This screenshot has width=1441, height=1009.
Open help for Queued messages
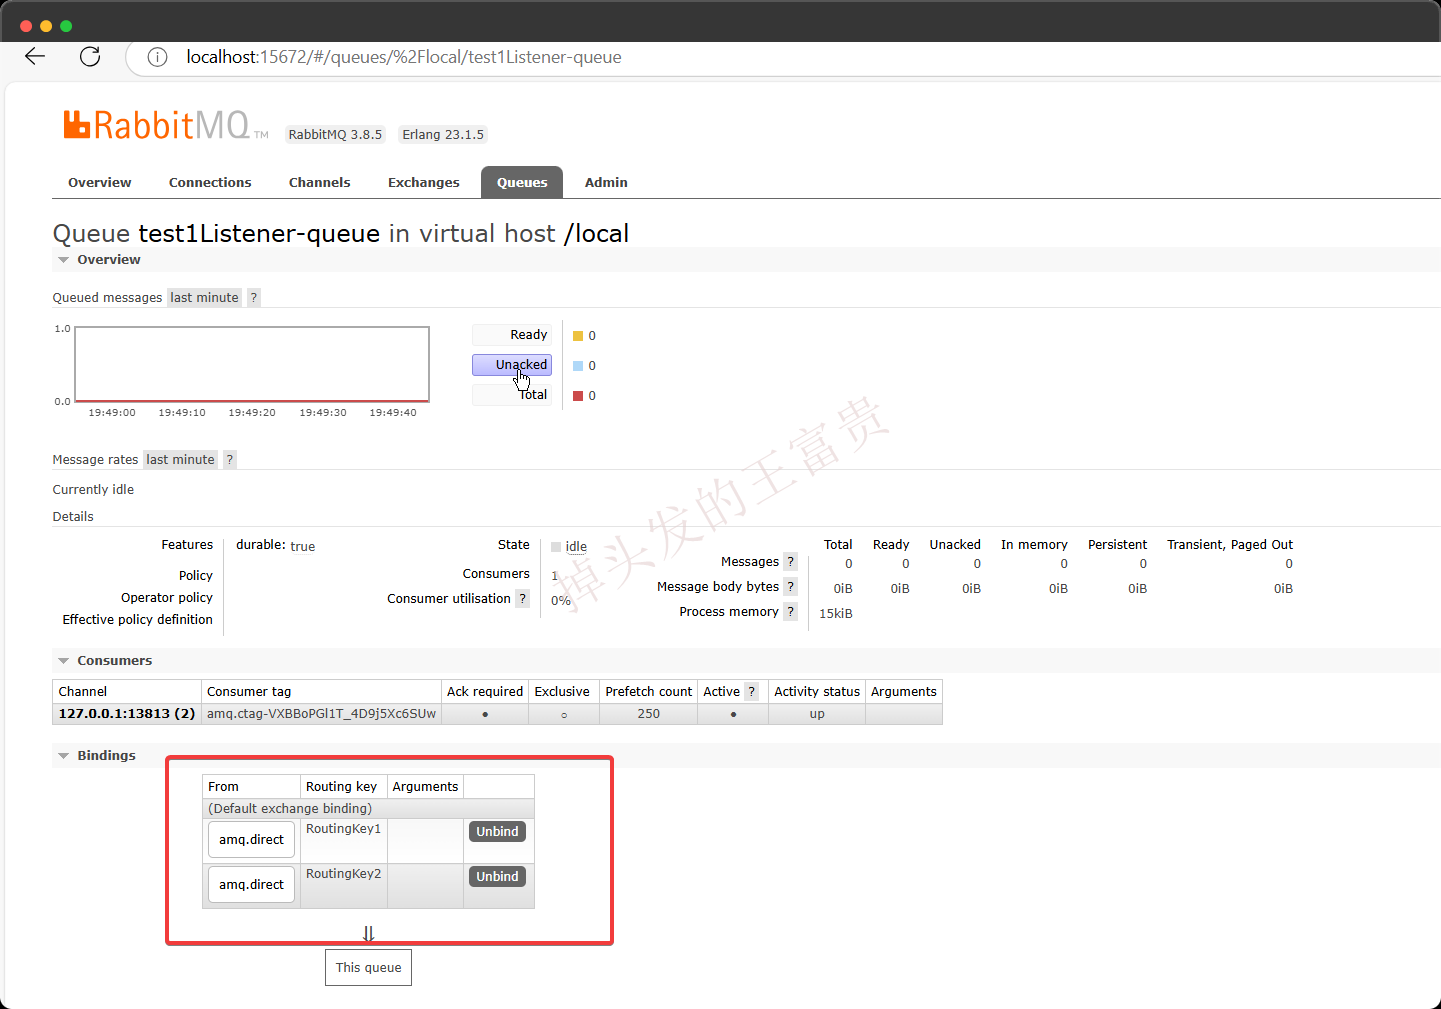[x=254, y=297]
